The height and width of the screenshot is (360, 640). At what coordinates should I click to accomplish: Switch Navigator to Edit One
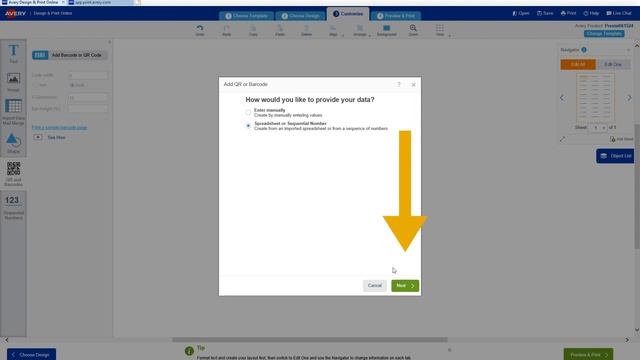613,64
